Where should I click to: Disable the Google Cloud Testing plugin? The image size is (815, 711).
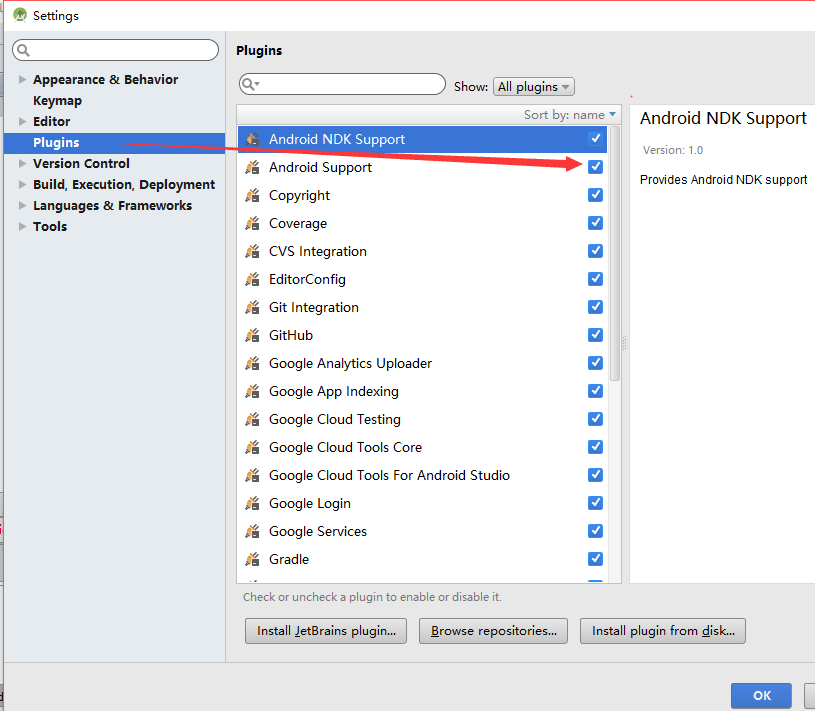tap(595, 419)
